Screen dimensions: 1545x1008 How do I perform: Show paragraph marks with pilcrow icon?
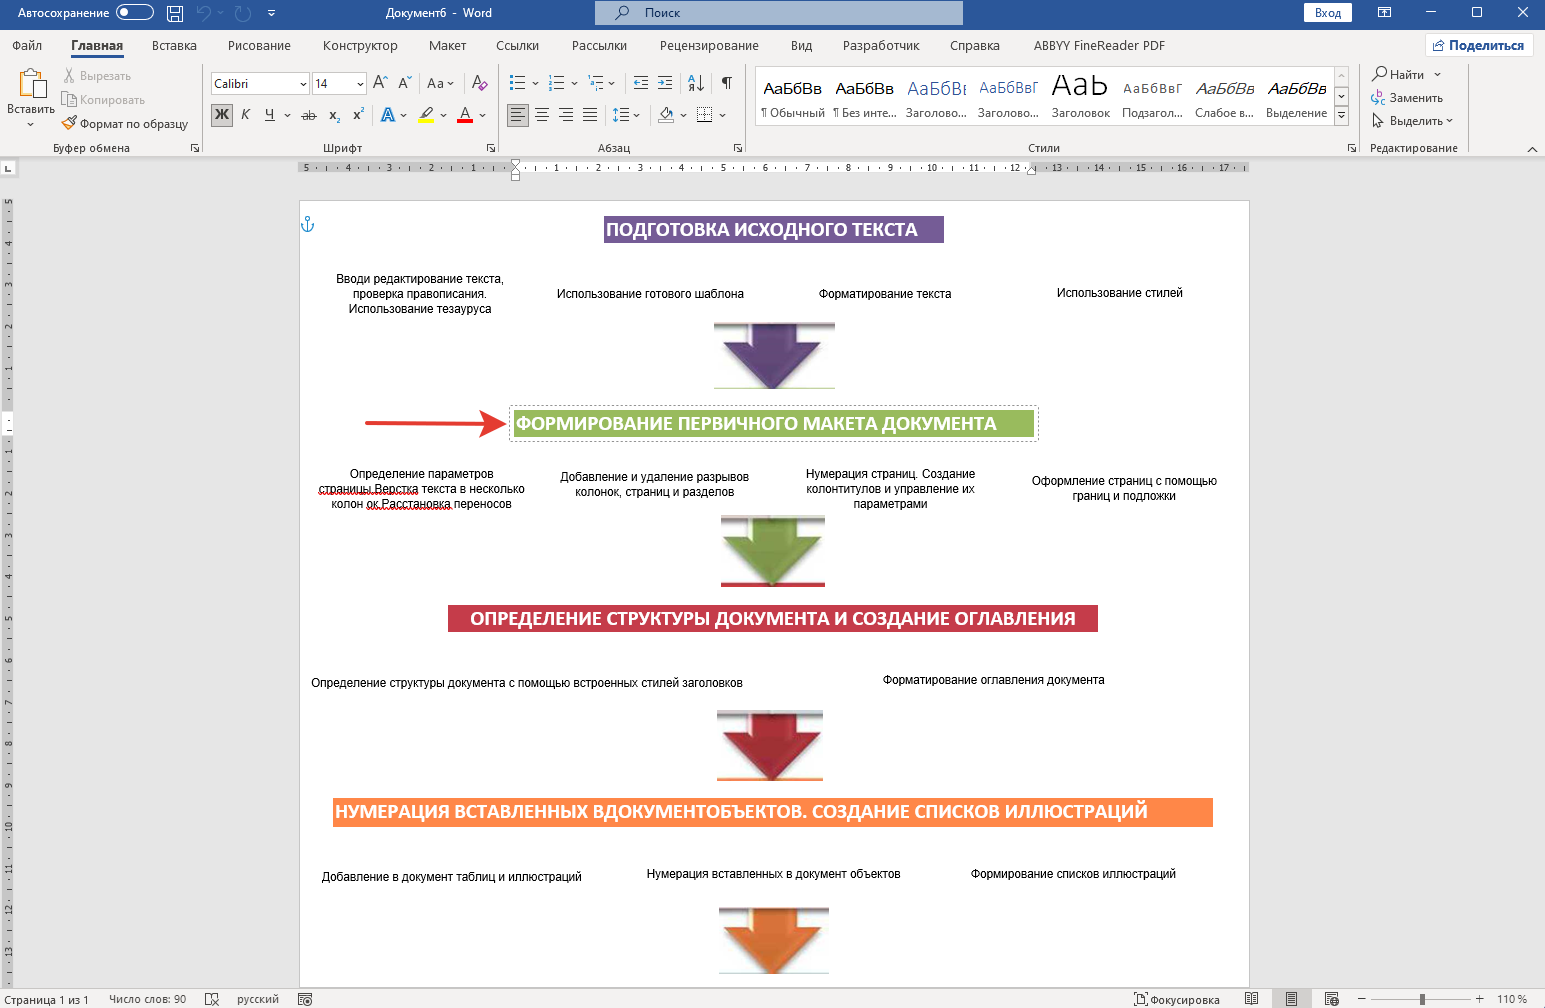click(x=727, y=83)
